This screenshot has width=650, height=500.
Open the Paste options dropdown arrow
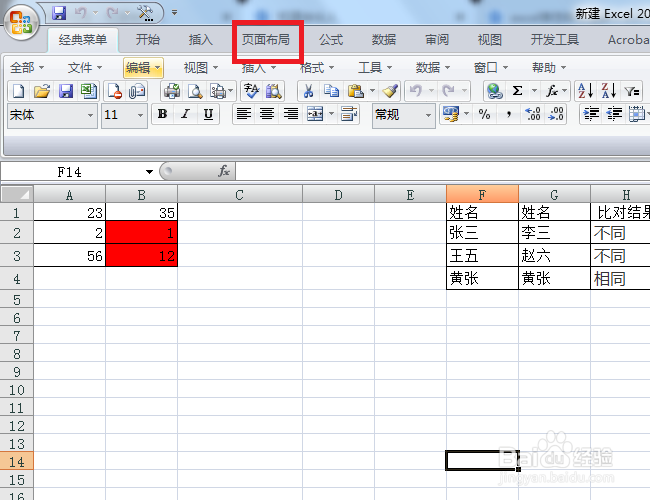pyautogui.click(x=372, y=91)
